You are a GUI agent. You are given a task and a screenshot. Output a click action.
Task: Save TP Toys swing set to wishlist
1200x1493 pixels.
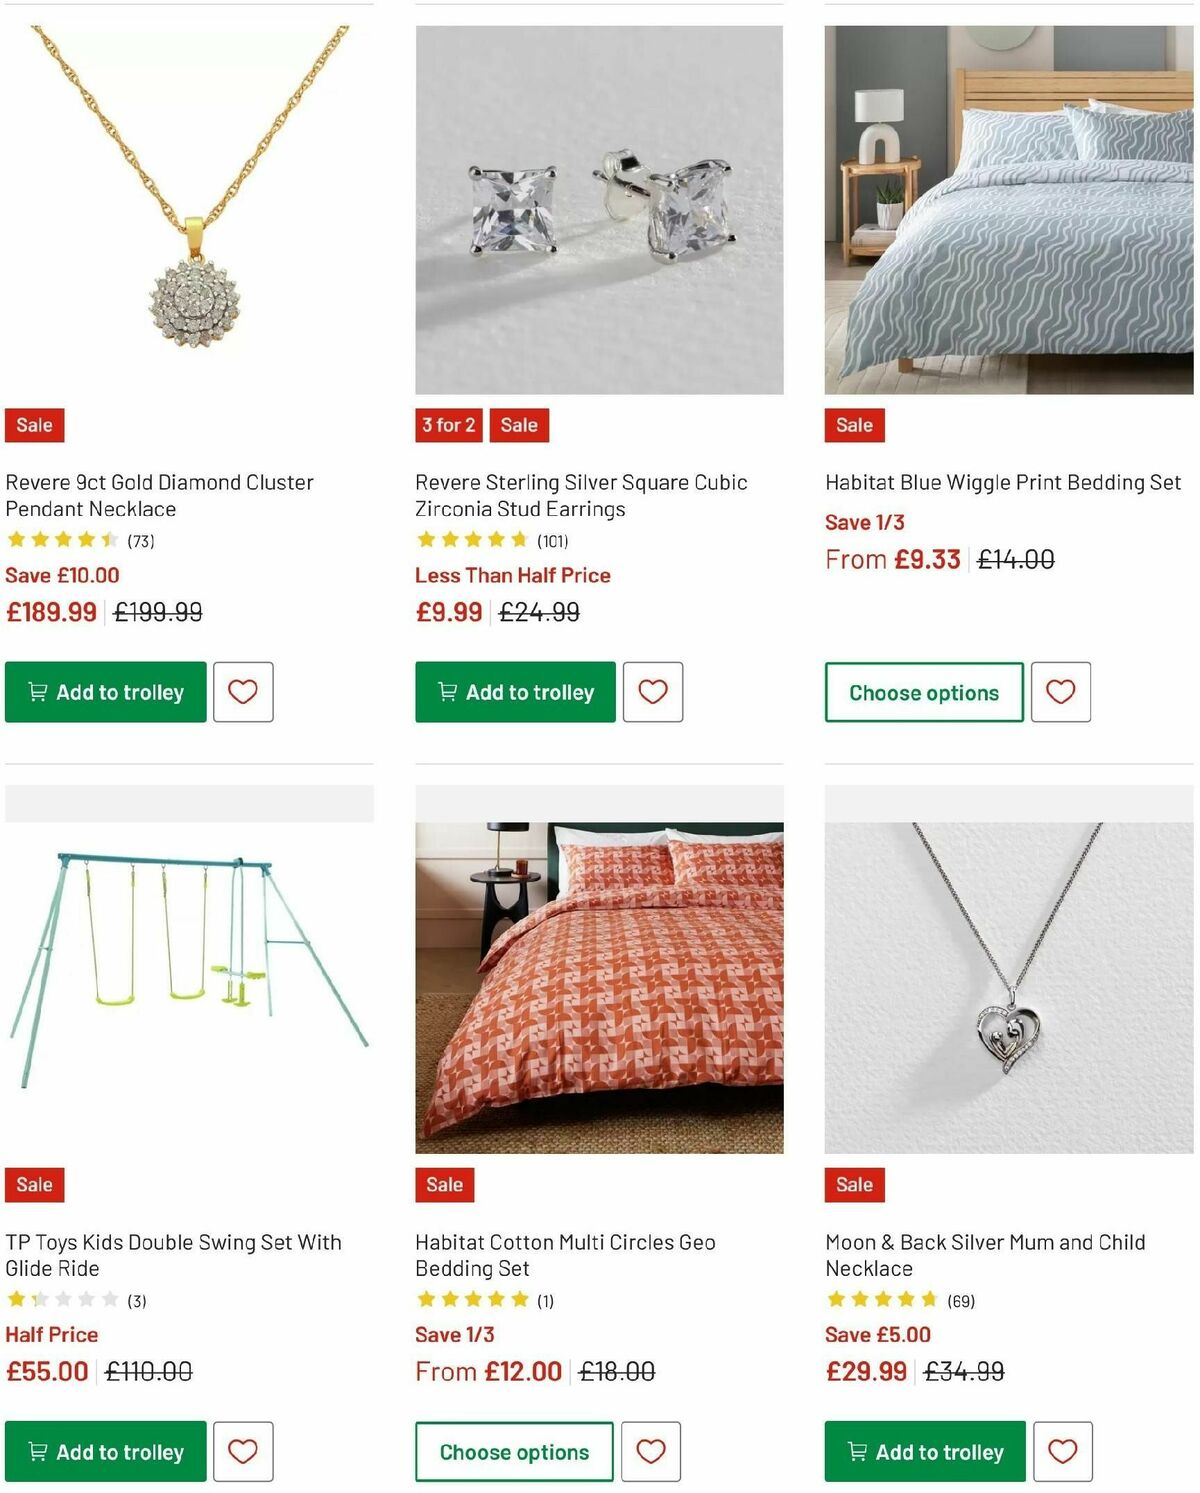(243, 1451)
